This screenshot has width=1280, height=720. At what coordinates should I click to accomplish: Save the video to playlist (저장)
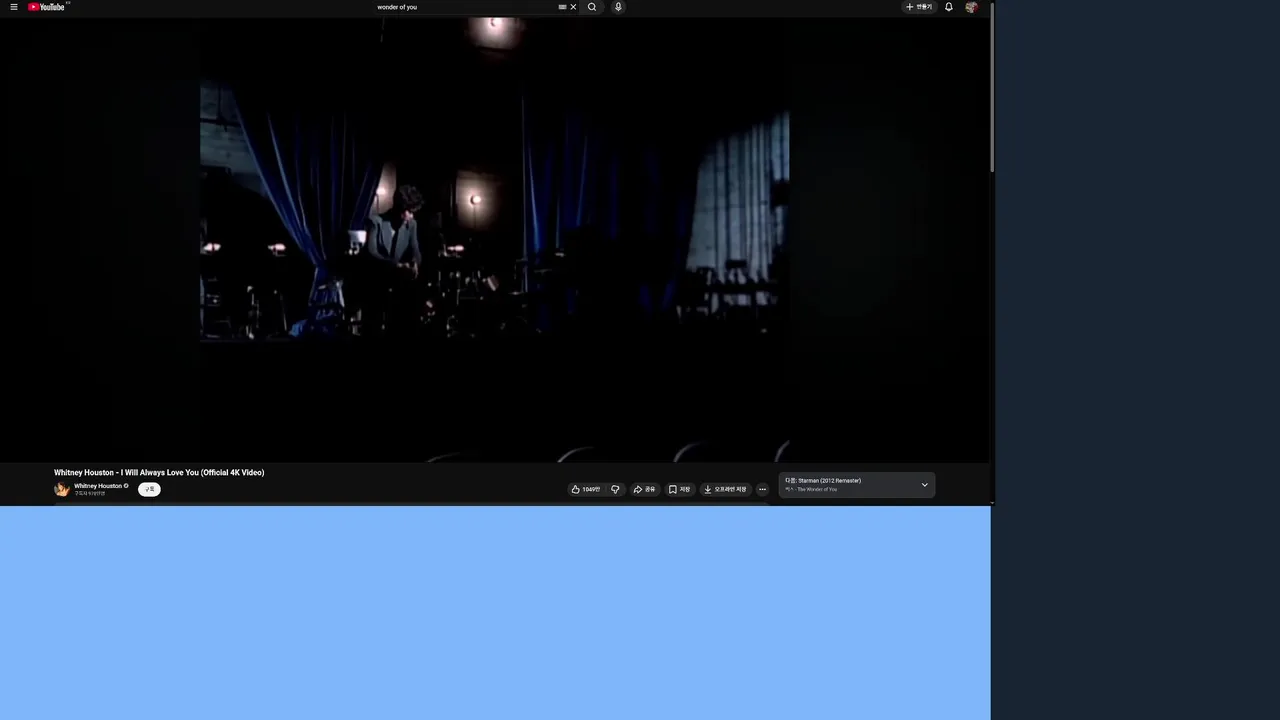click(x=680, y=489)
